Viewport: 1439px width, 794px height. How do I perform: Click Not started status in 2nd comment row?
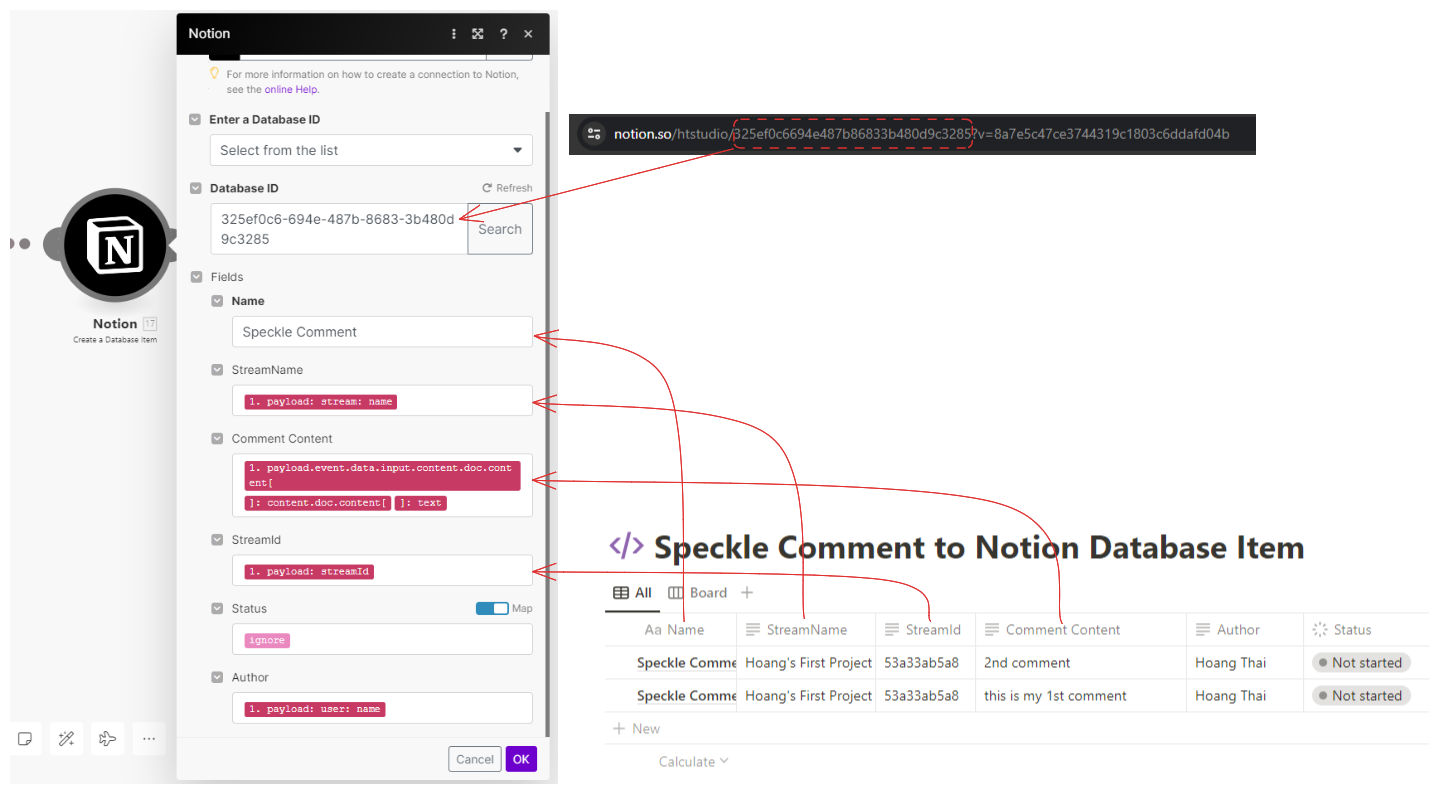click(x=1361, y=663)
